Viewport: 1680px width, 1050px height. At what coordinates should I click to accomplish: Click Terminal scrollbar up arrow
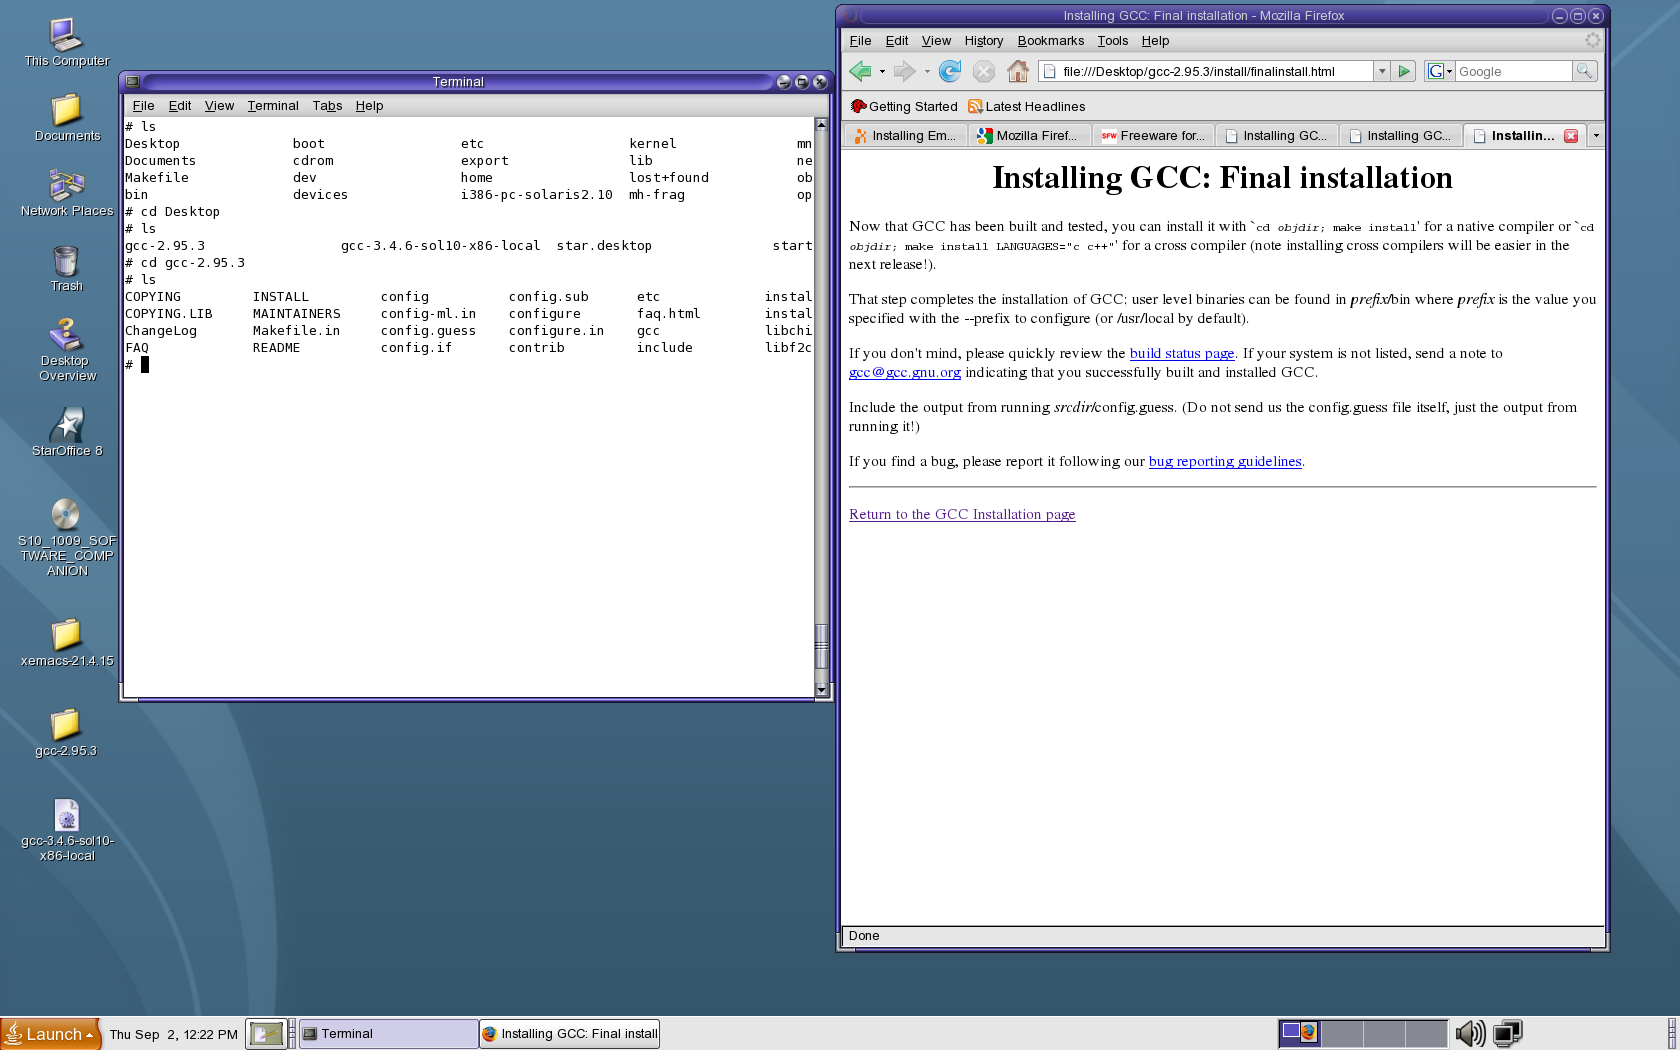pos(821,125)
